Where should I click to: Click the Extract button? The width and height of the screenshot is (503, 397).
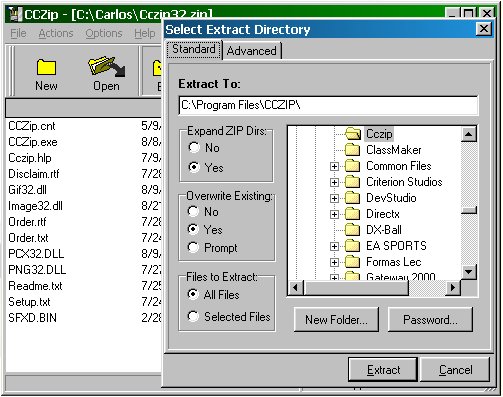pos(383,370)
